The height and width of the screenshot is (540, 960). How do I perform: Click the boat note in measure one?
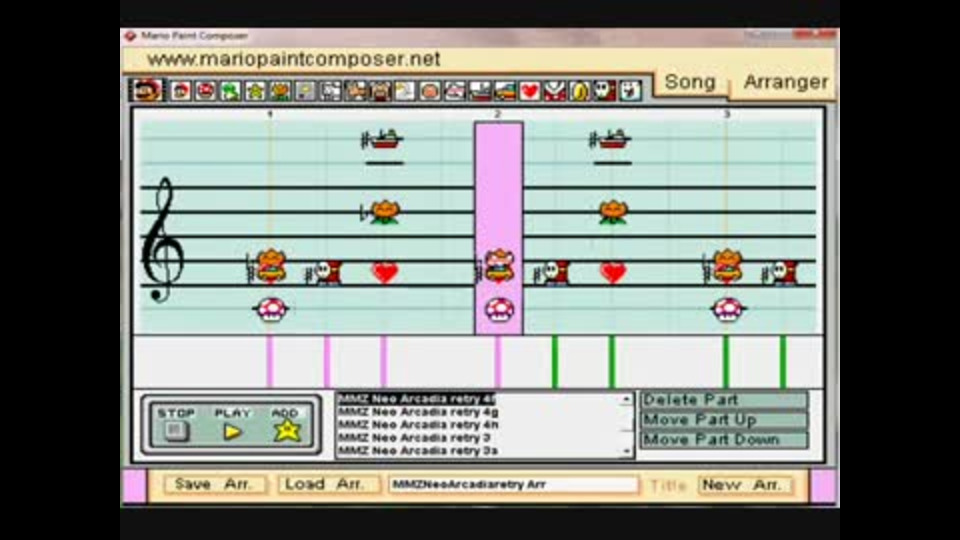tap(383, 140)
